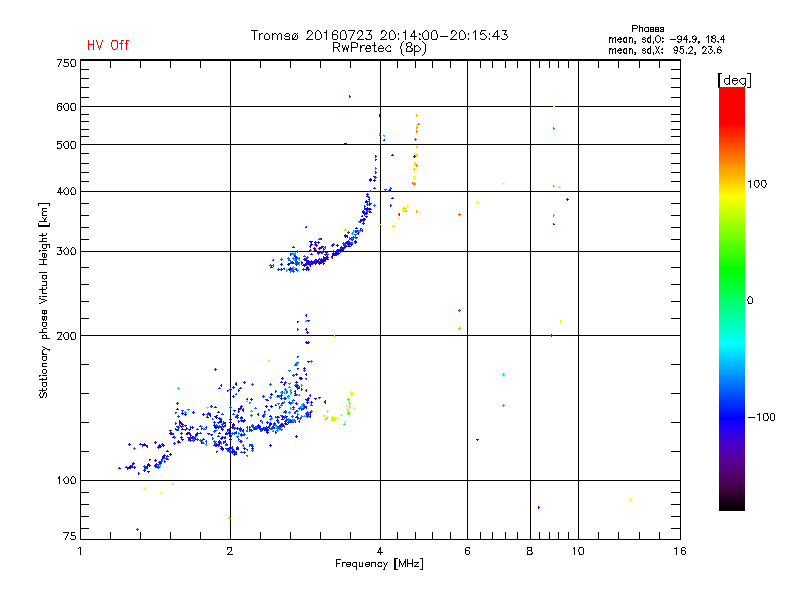
Task: Click the x-axis '1' frequency label
Action: point(80,551)
